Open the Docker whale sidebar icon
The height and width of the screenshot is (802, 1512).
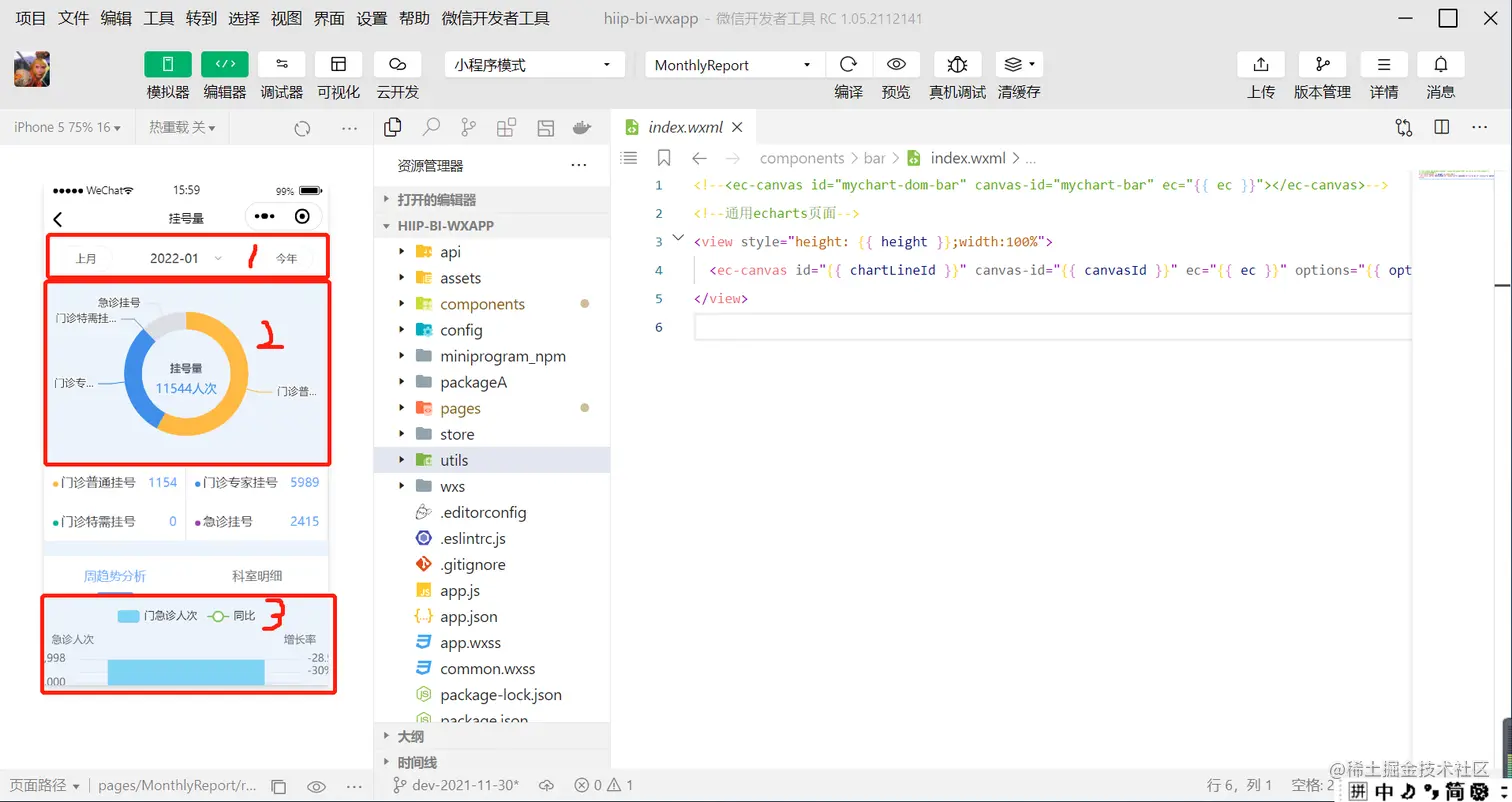tap(582, 127)
